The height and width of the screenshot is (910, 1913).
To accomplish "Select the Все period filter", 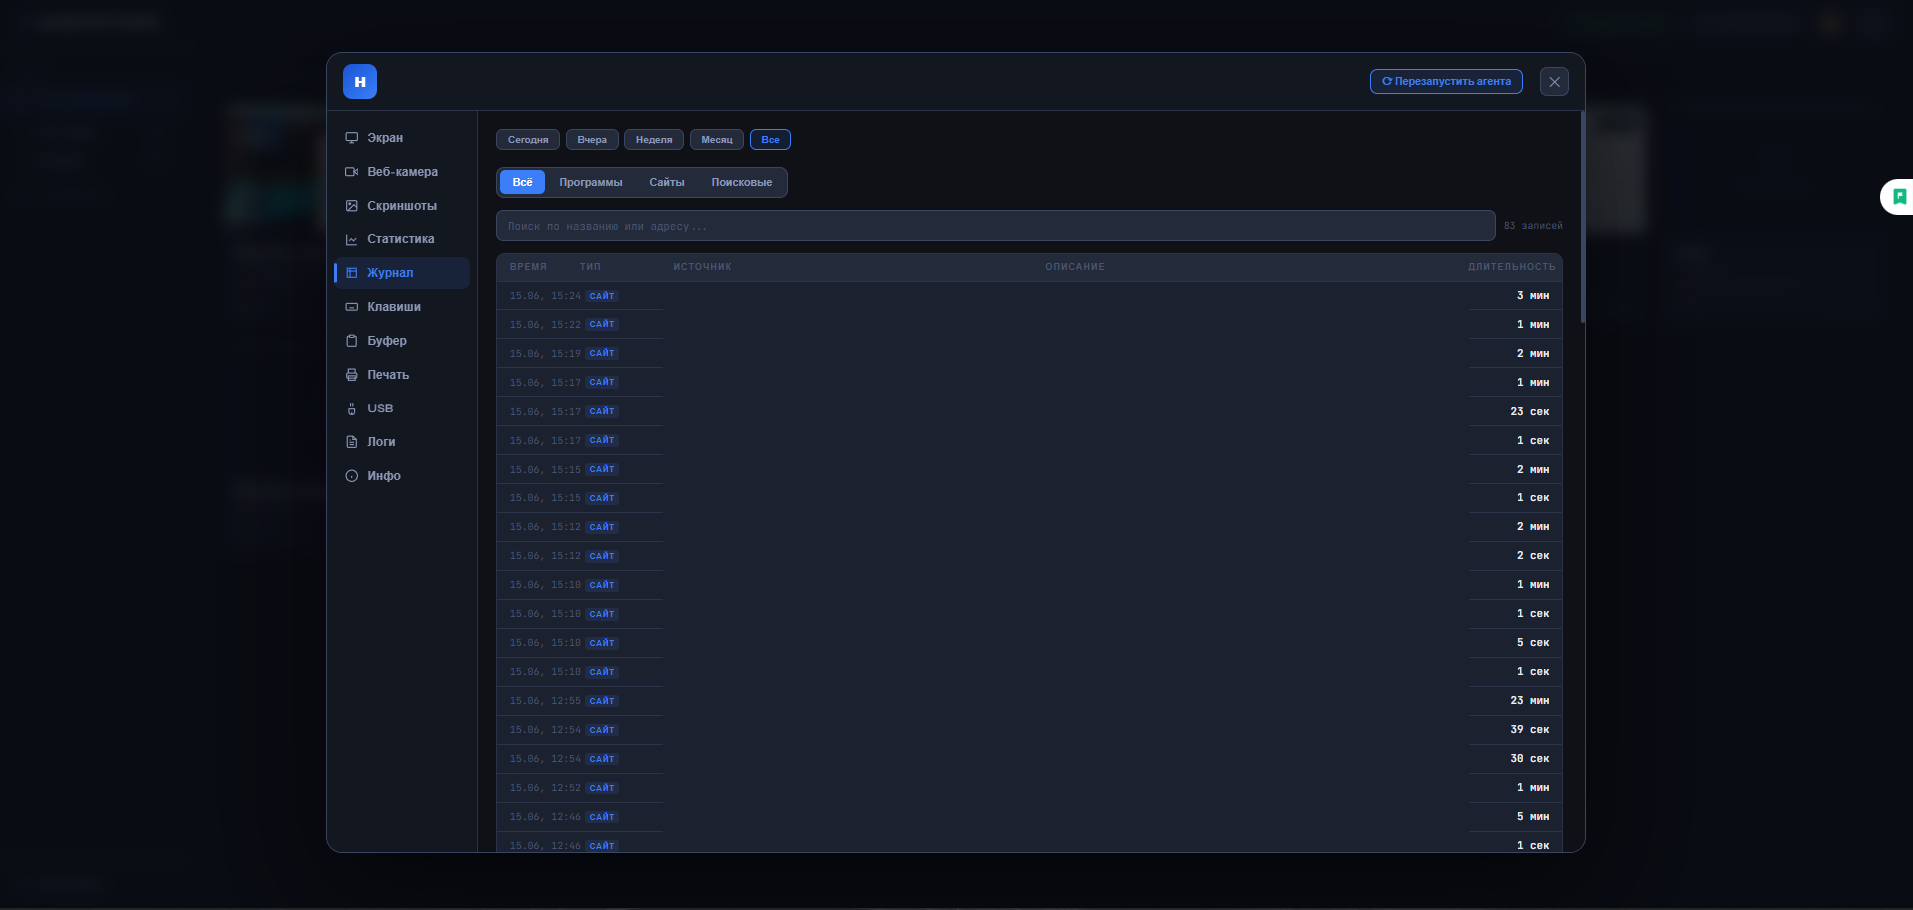I will point(770,140).
